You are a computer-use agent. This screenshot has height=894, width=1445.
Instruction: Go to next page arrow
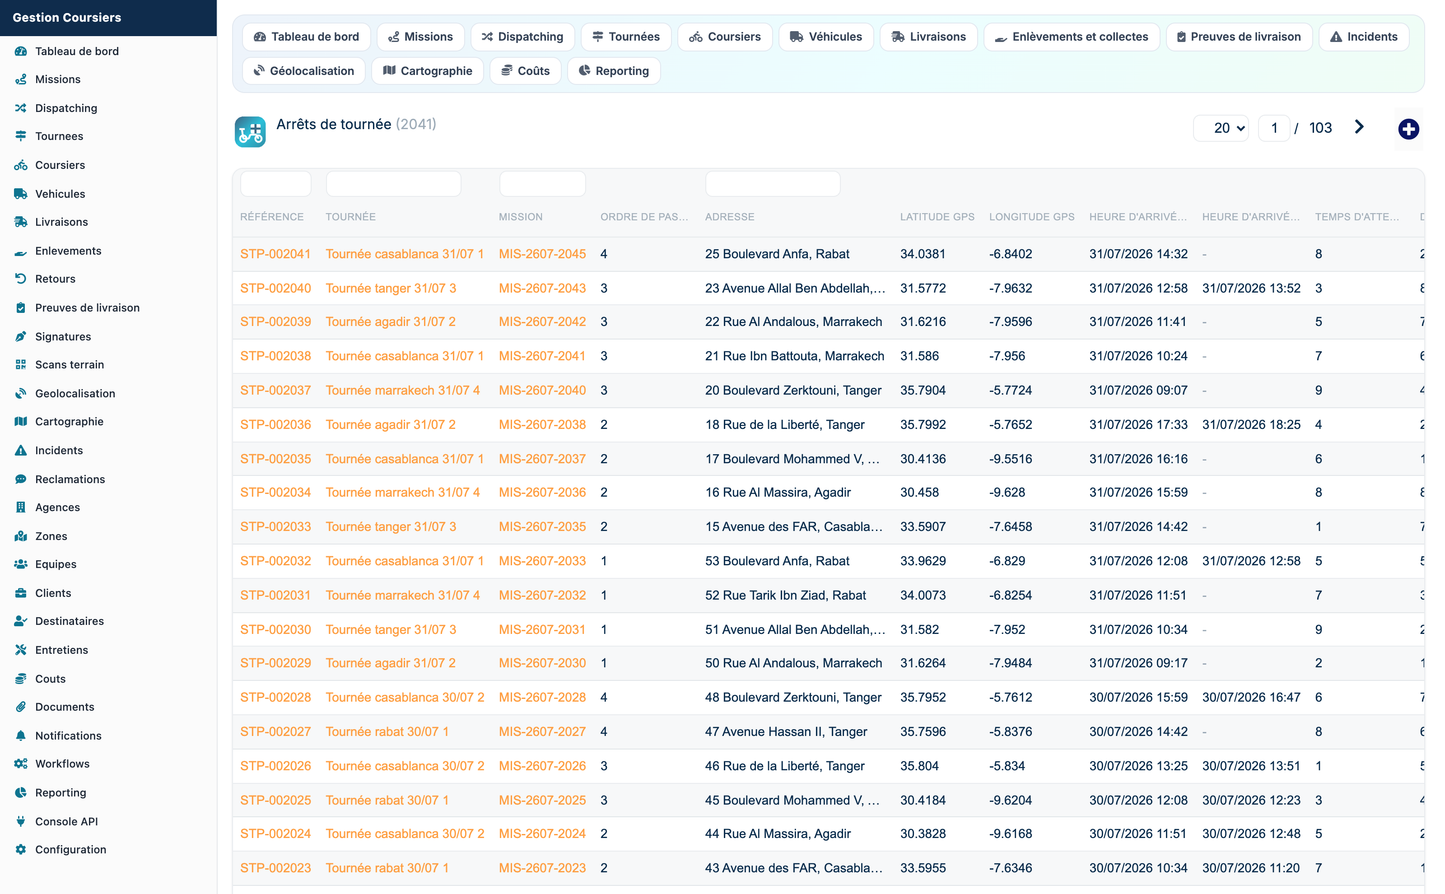pos(1359,127)
